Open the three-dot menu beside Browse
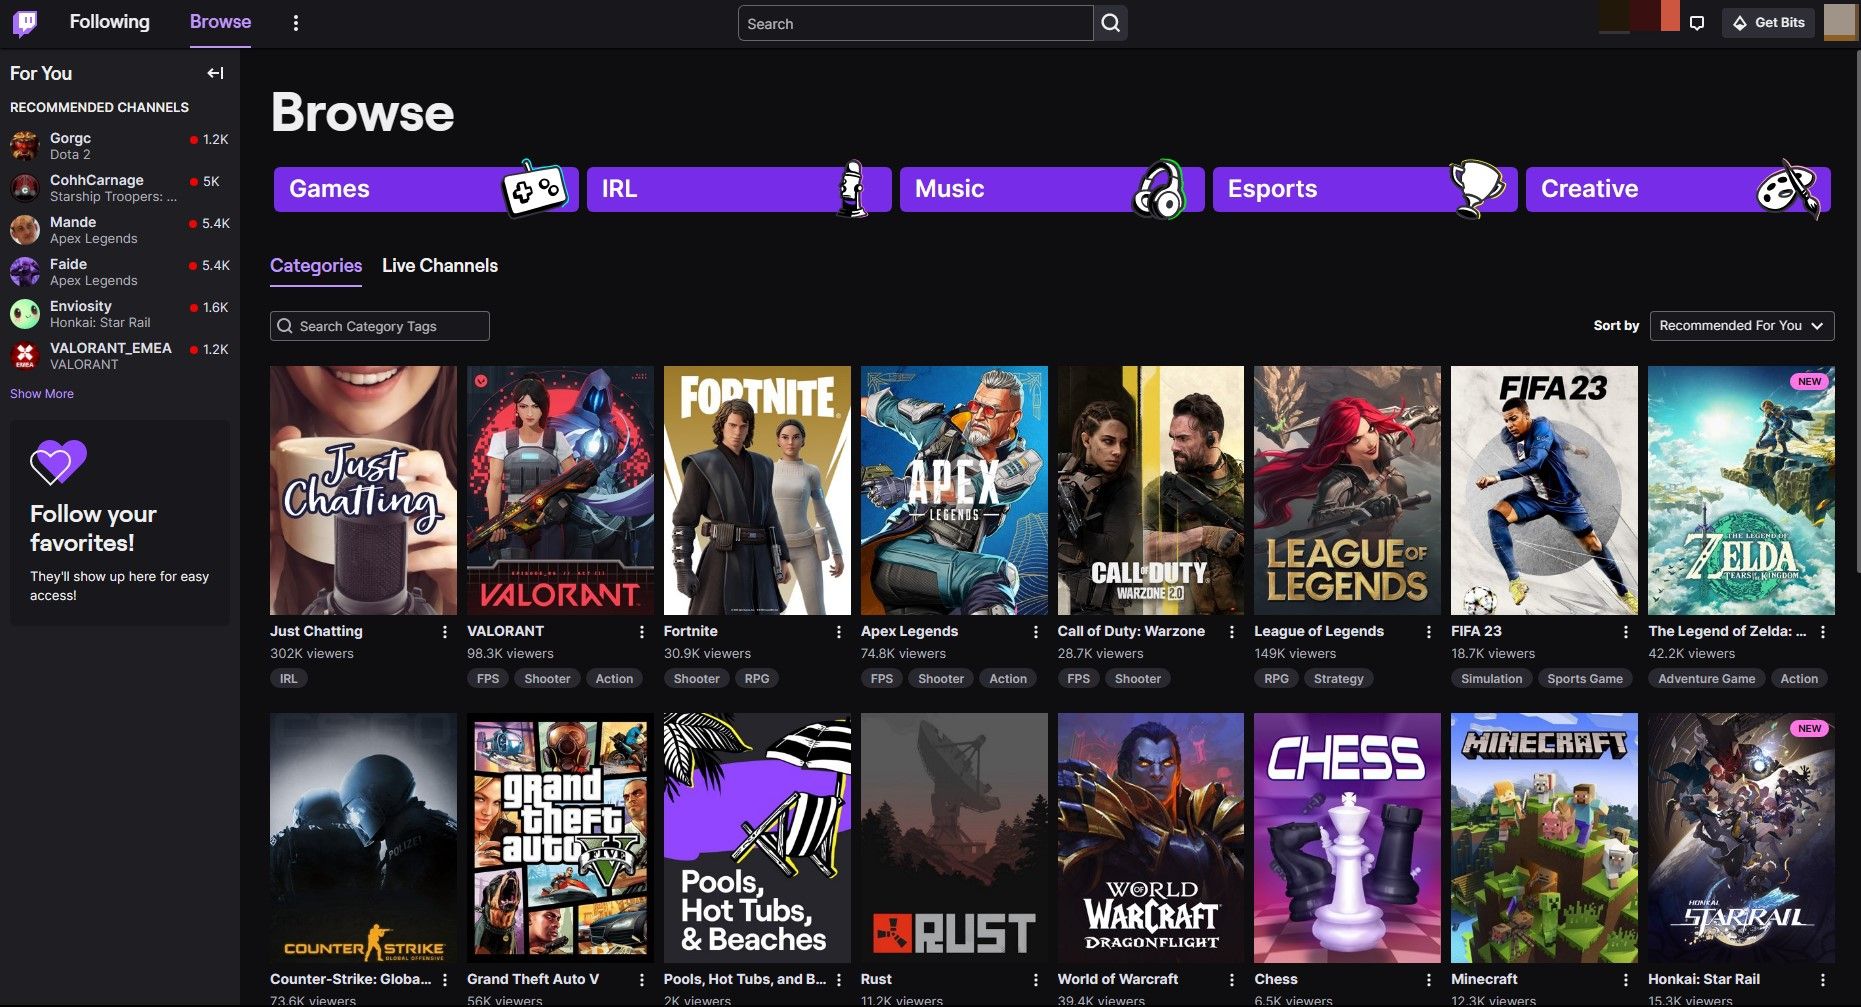Screen dimensions: 1861x1007 pyautogui.click(x=295, y=22)
